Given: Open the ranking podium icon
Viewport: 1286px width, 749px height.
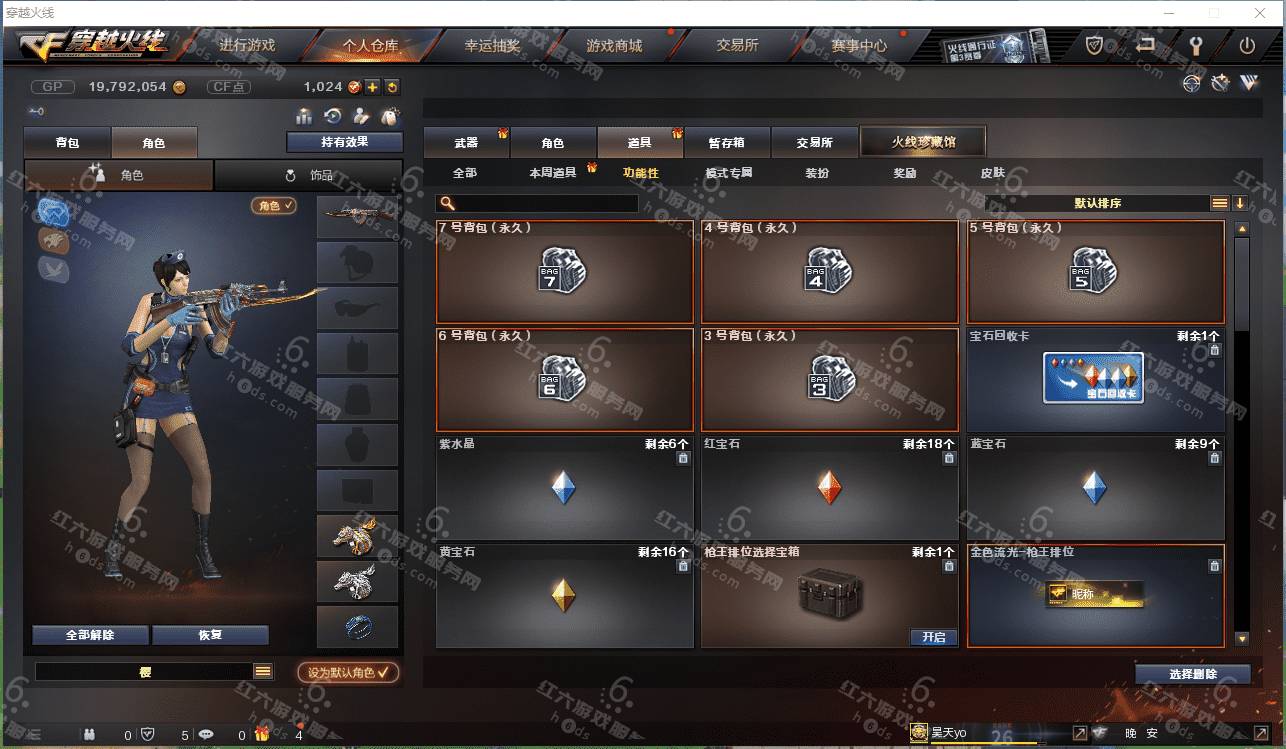Looking at the screenshot, I should point(305,116).
